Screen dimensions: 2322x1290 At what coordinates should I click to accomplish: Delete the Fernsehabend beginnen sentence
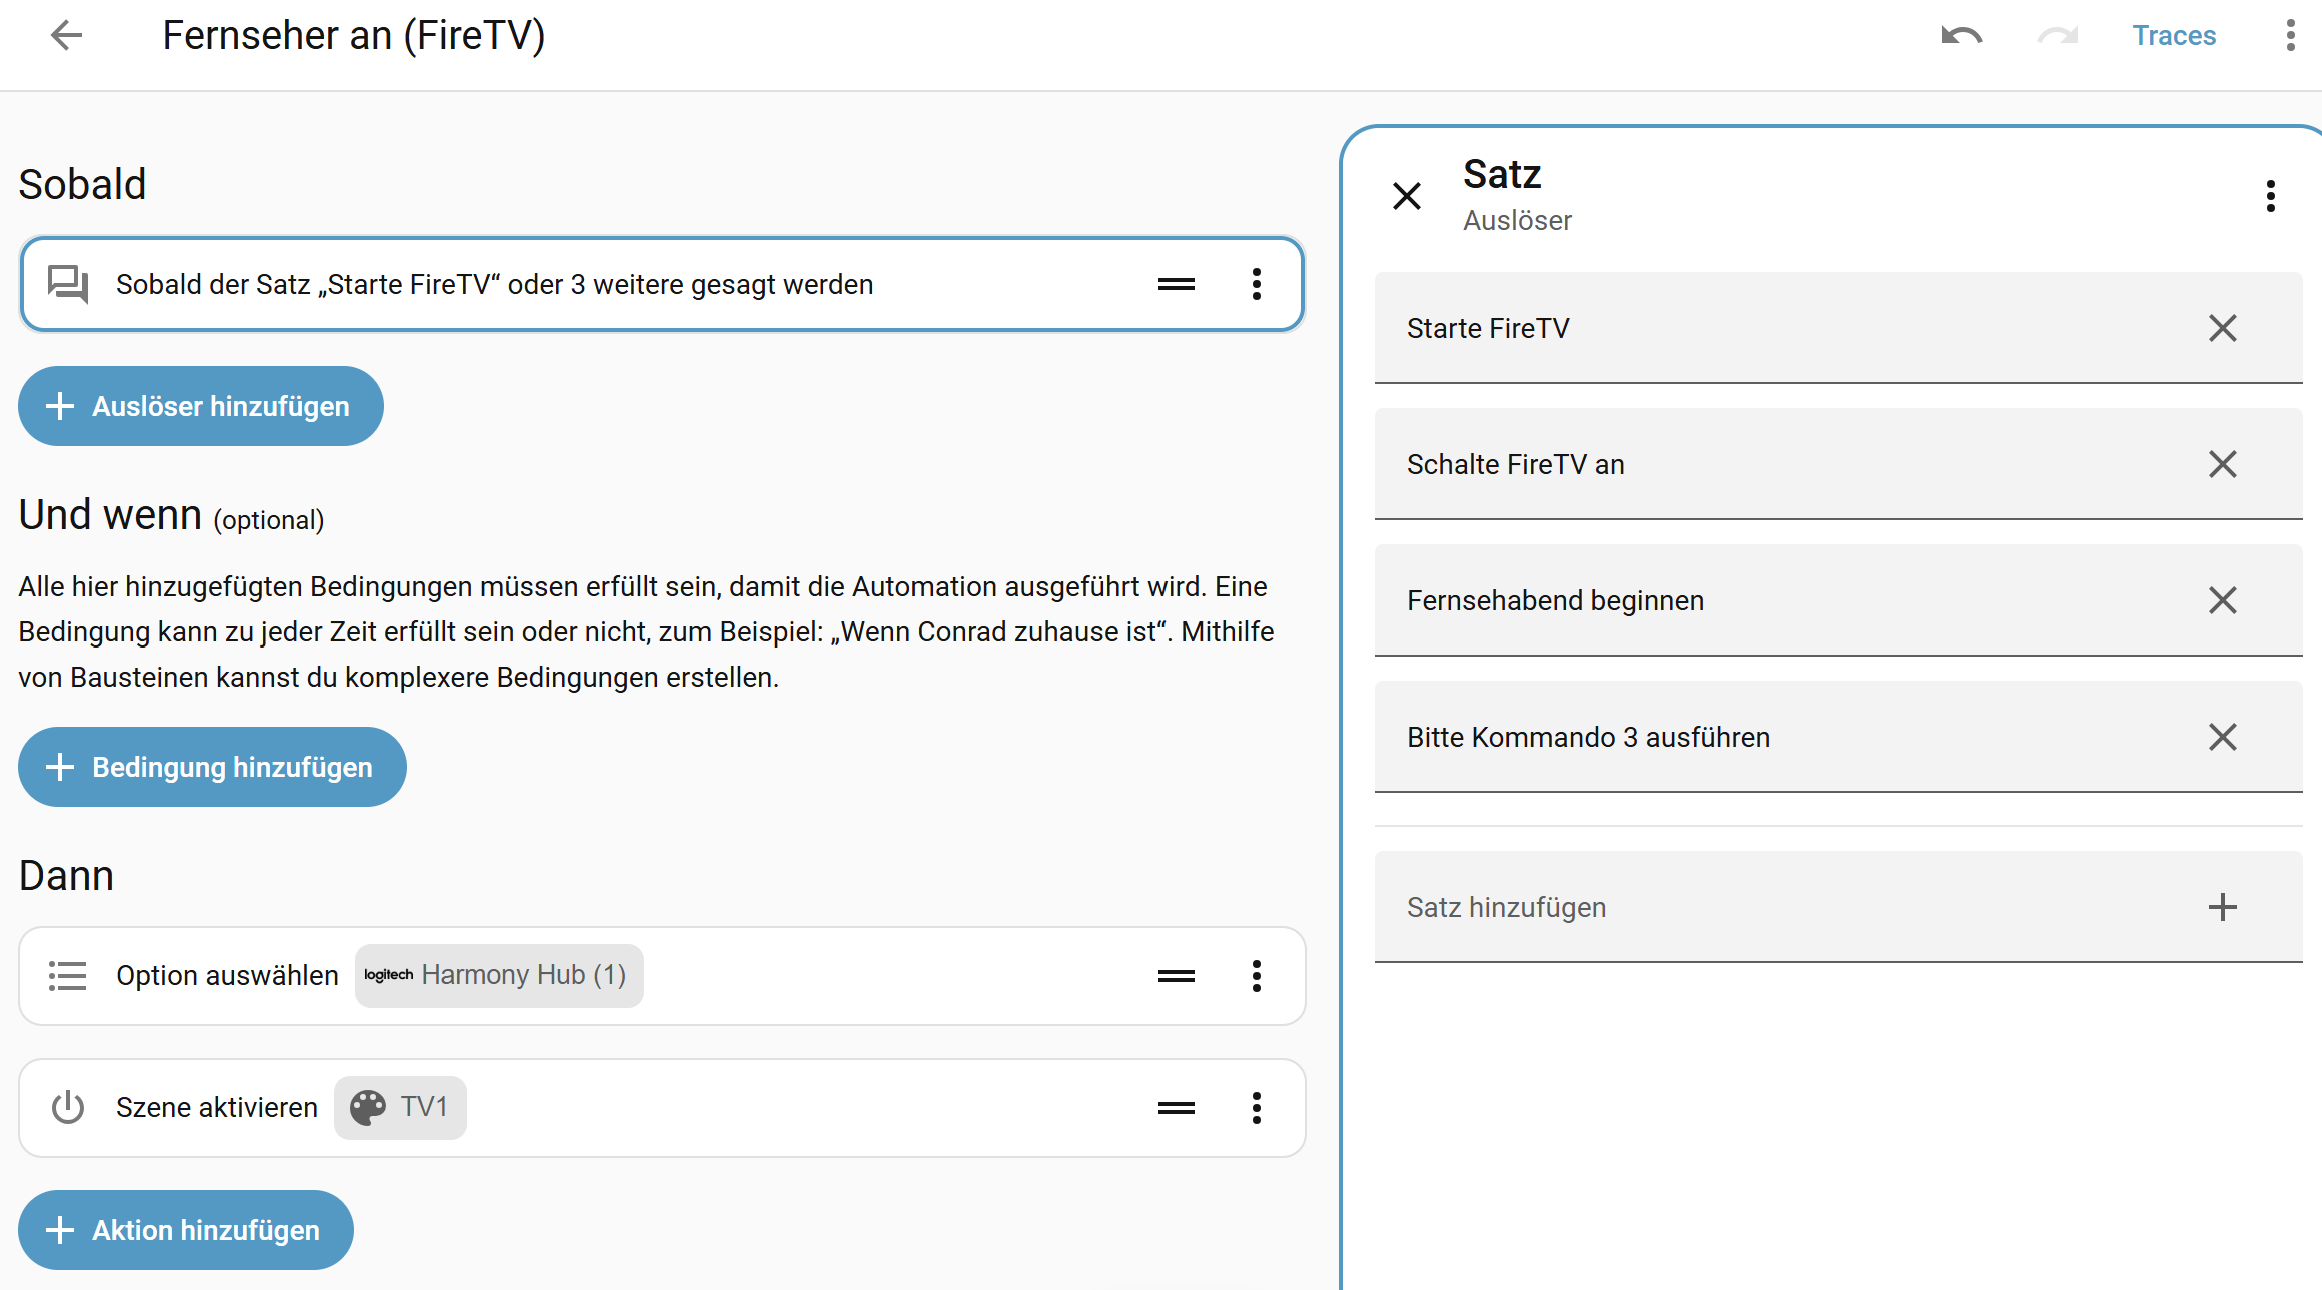(2222, 600)
